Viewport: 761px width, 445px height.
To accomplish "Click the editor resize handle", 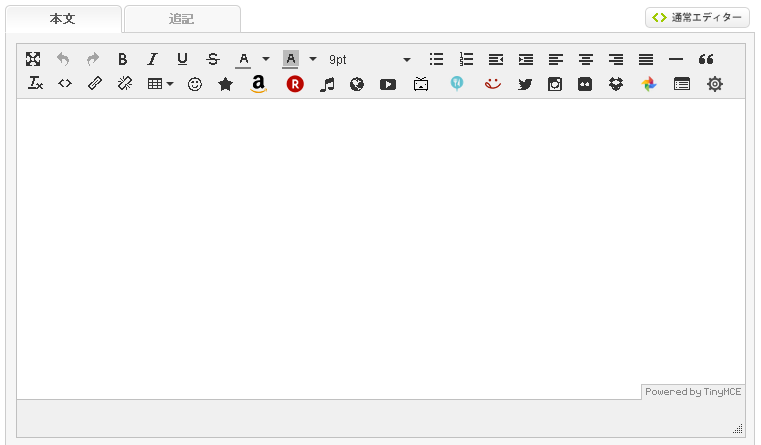I will [x=738, y=428].
